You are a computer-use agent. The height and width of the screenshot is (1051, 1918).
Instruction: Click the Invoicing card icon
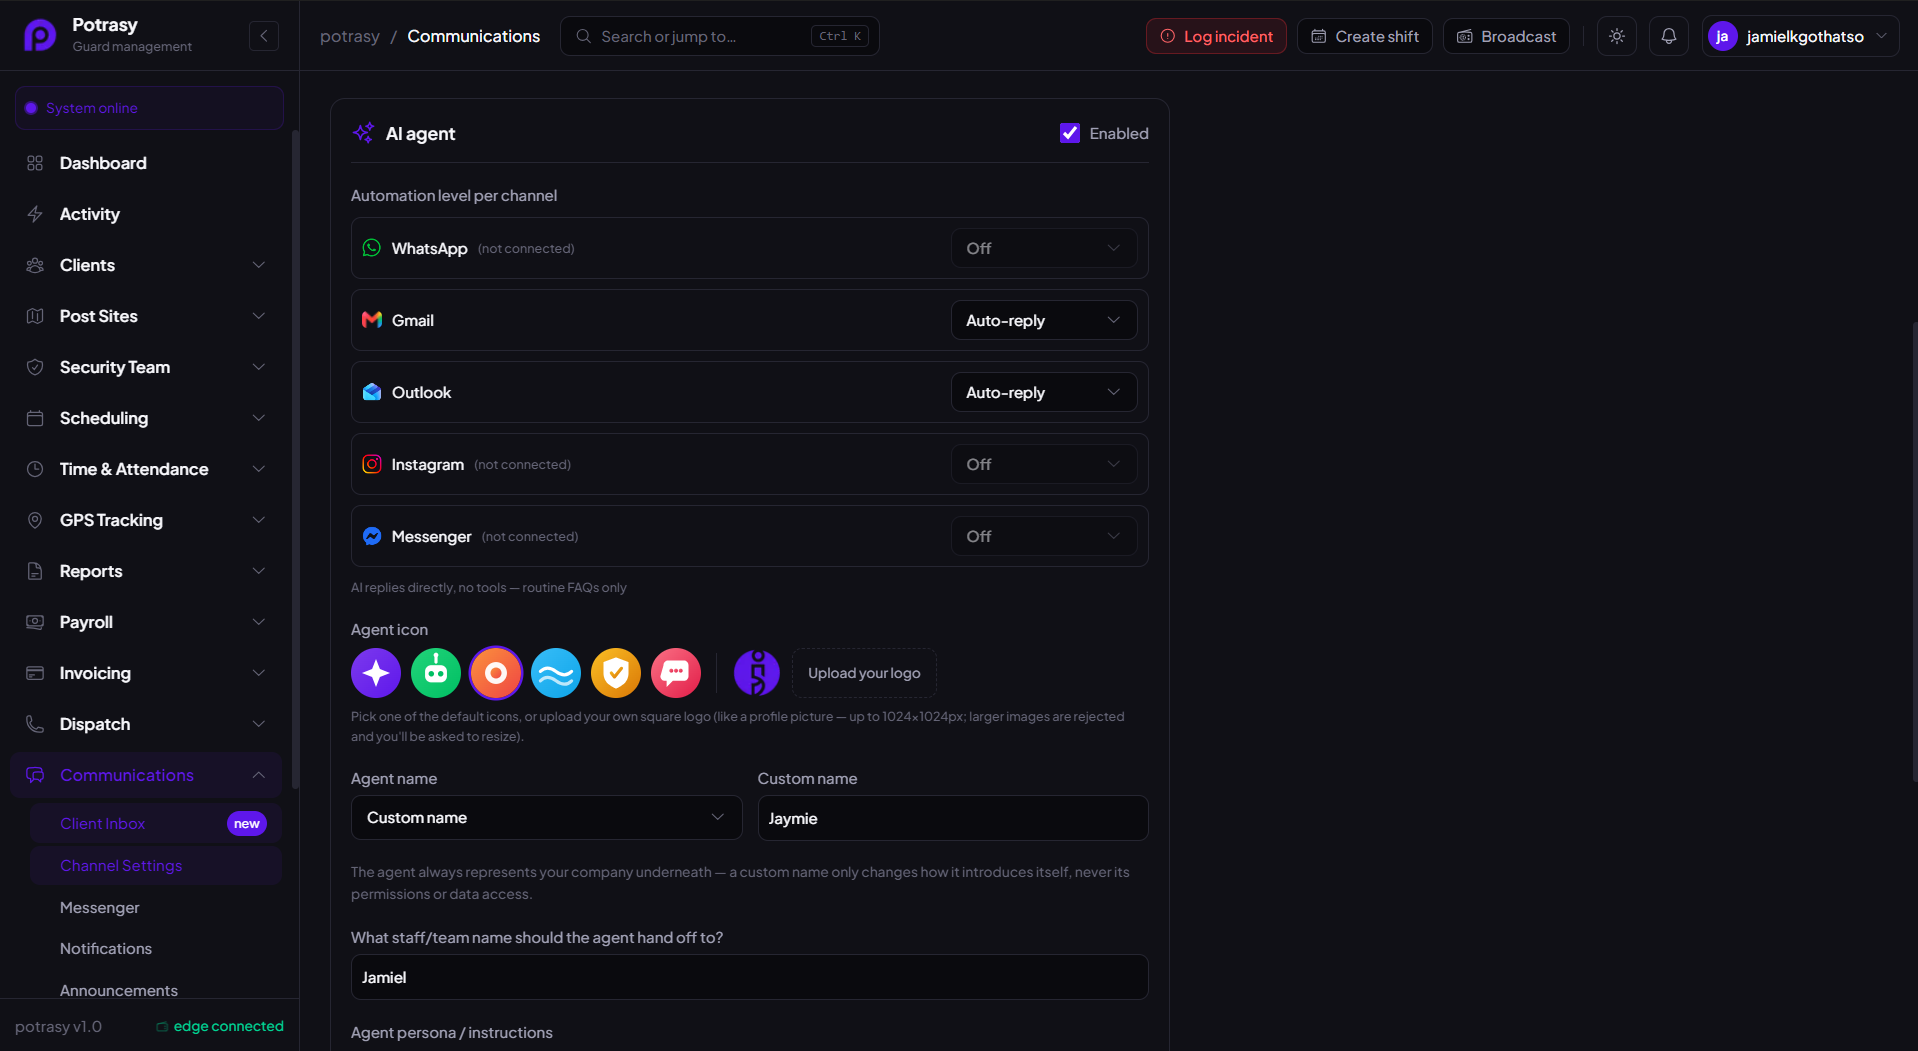point(35,673)
